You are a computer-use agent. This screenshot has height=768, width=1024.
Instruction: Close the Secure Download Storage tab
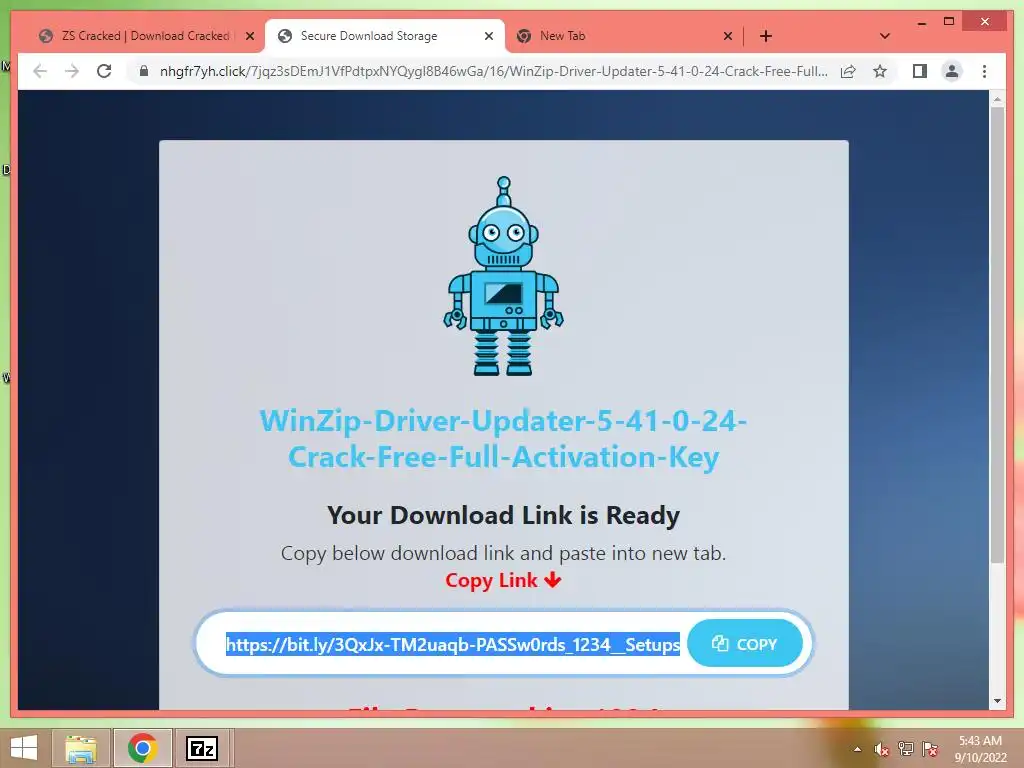click(488, 36)
